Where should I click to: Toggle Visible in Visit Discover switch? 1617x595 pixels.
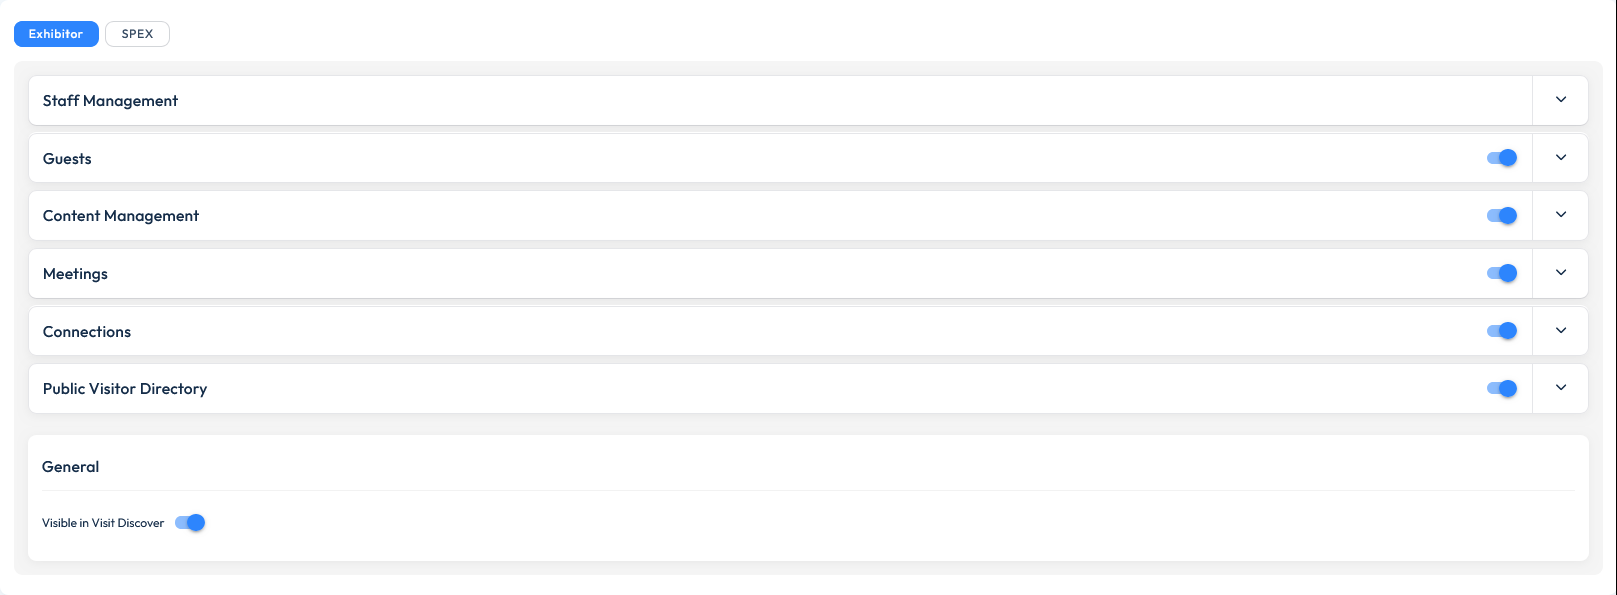click(190, 523)
